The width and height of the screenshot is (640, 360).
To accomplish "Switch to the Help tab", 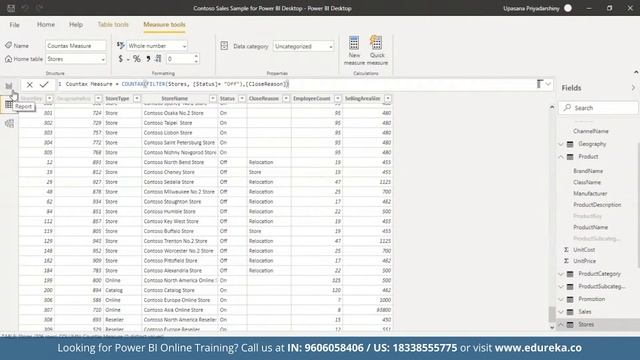I will (x=76, y=24).
